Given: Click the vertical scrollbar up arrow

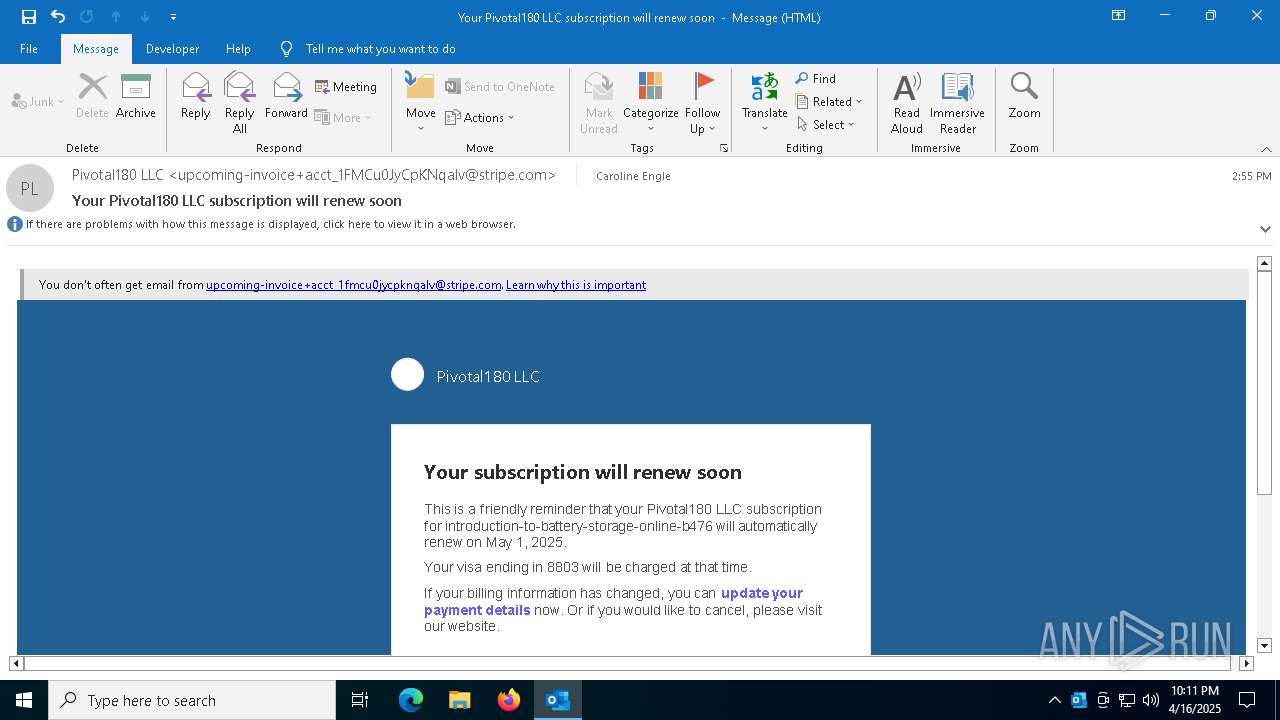Looking at the screenshot, I should pyautogui.click(x=1264, y=263).
